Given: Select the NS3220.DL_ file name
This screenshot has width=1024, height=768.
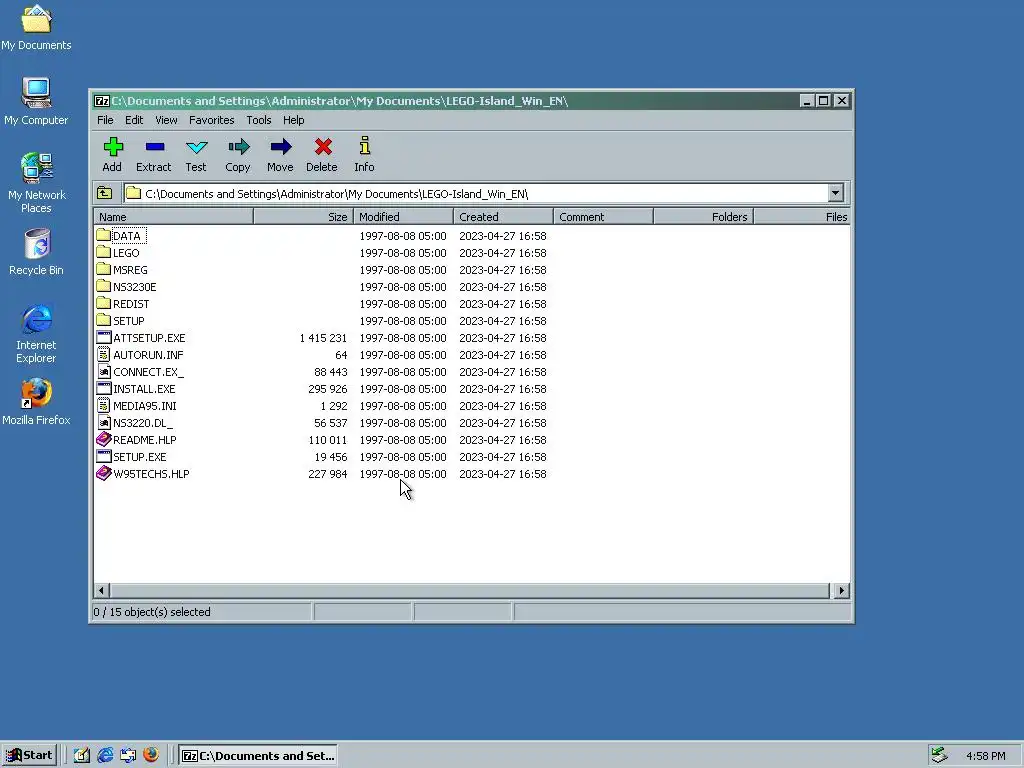Looking at the screenshot, I should [x=142, y=423].
